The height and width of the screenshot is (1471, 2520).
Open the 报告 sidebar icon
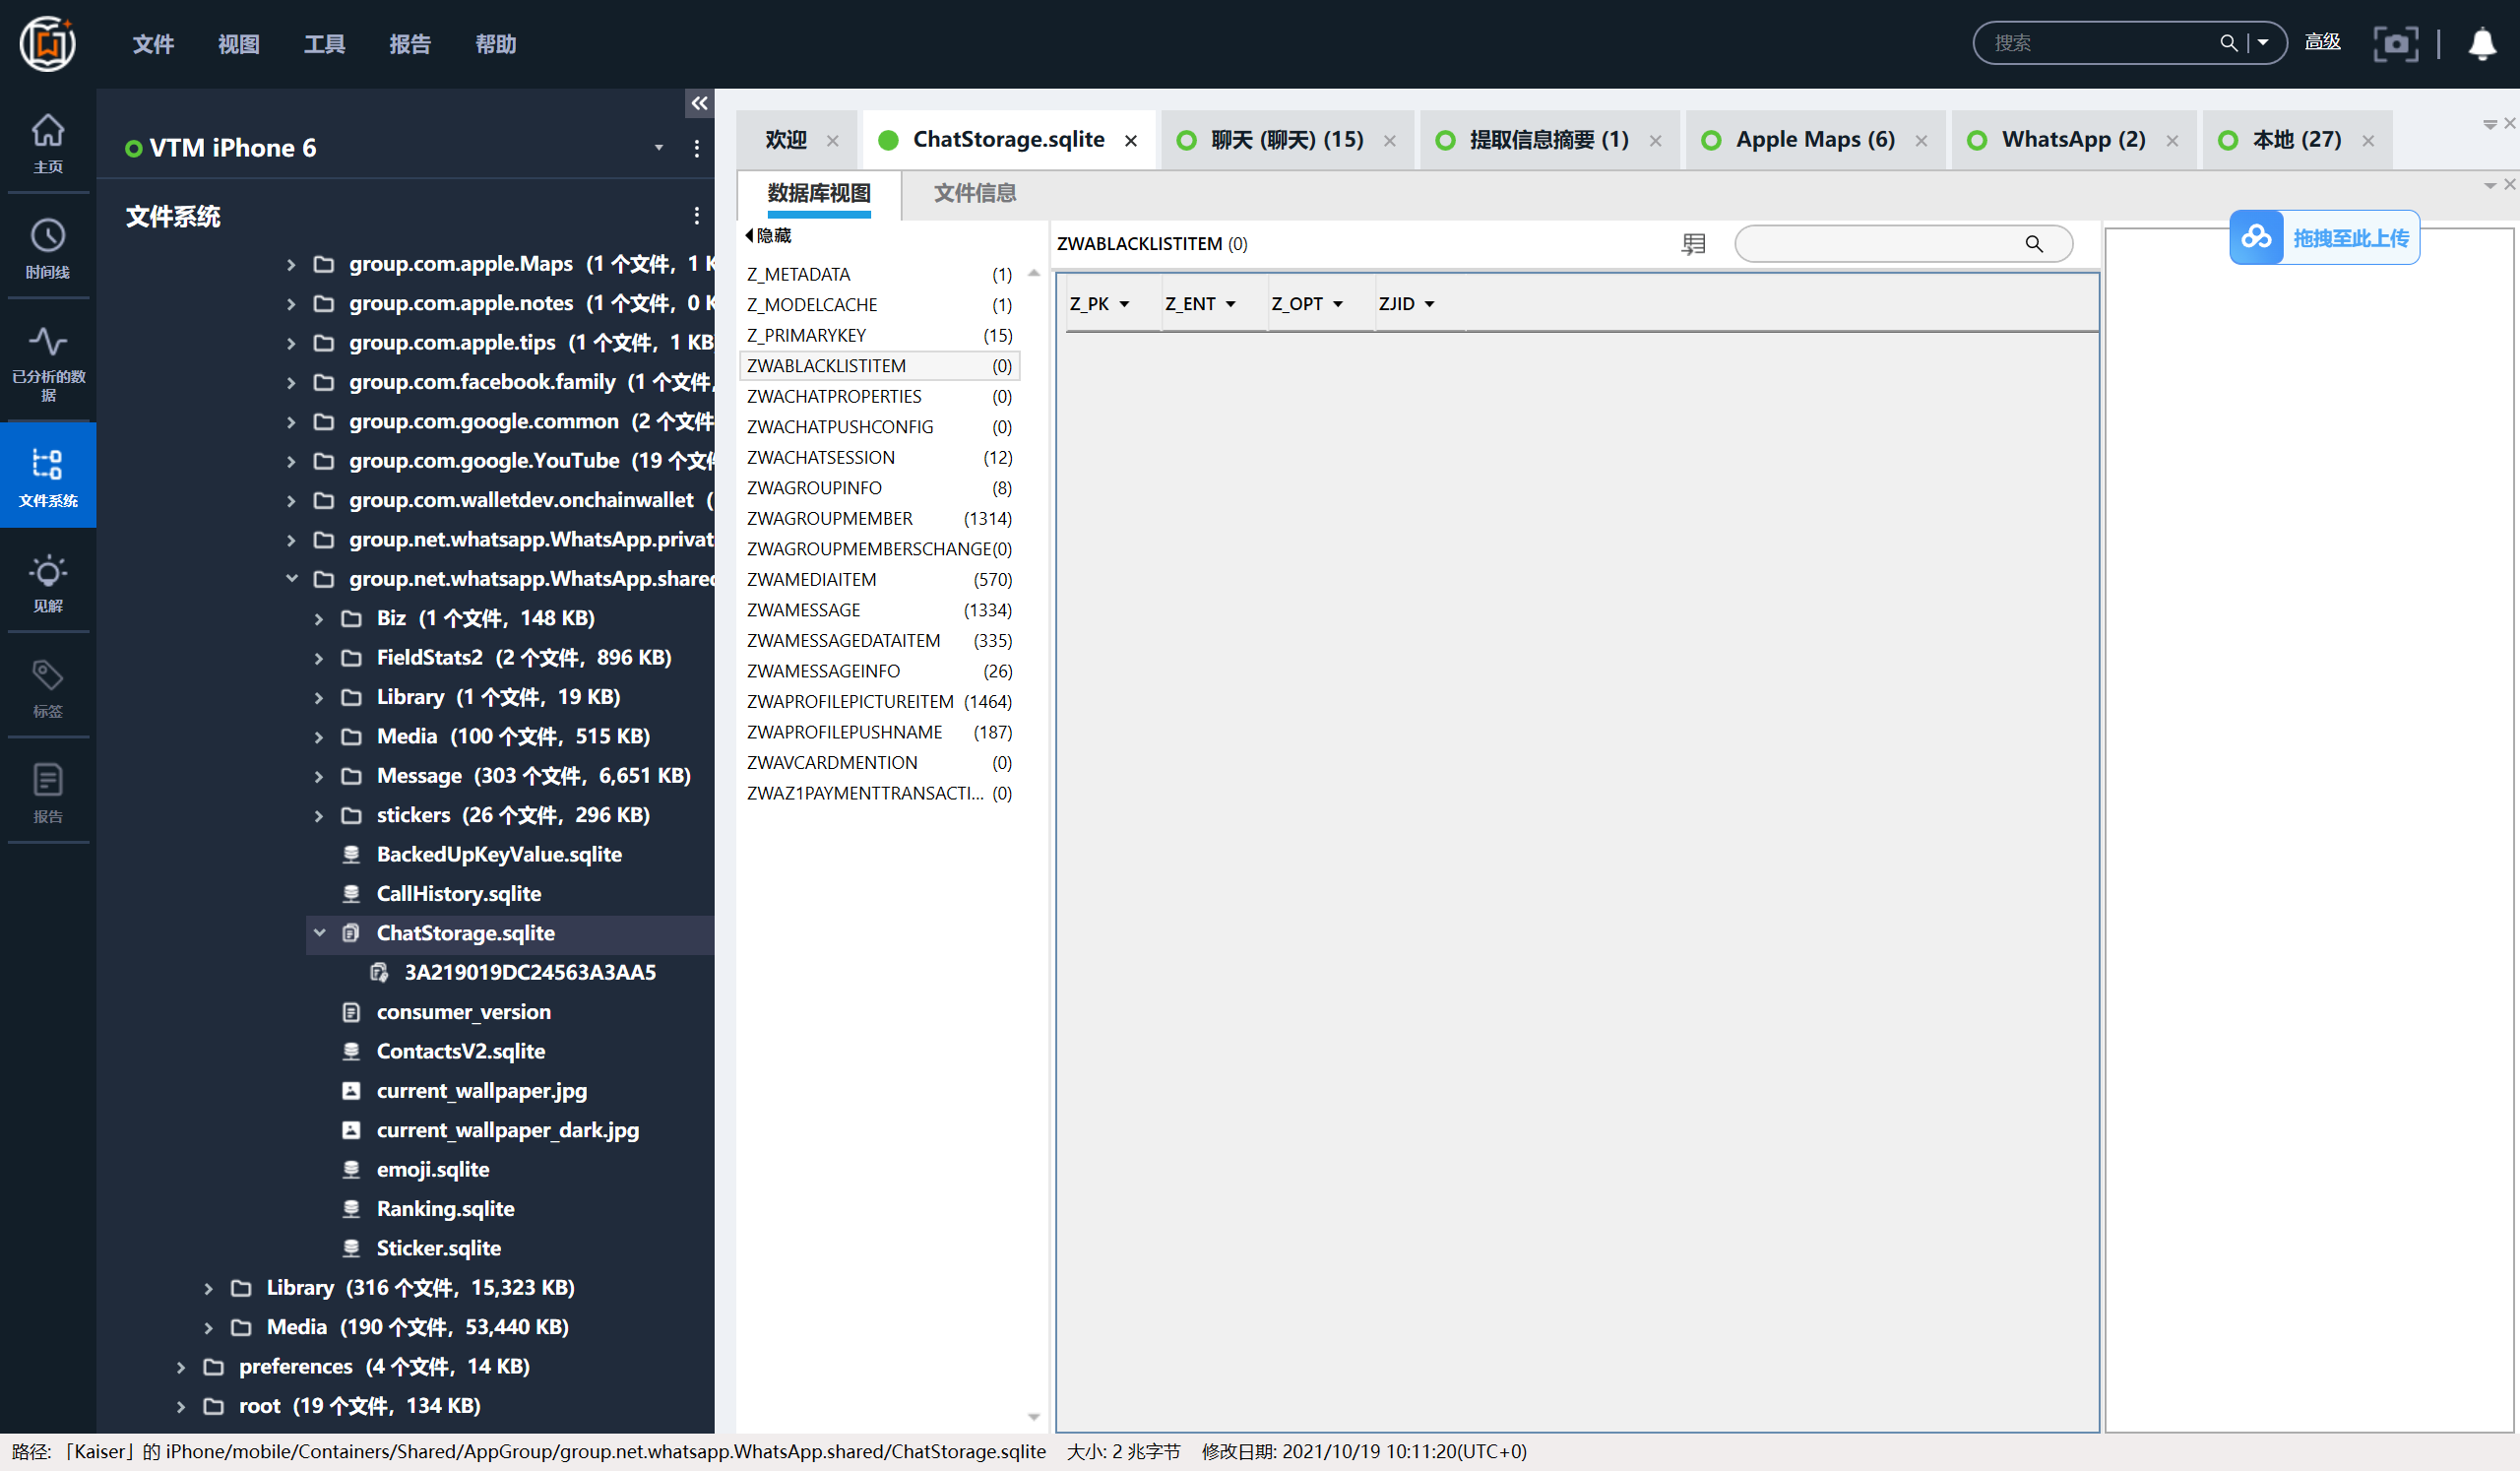(x=48, y=793)
